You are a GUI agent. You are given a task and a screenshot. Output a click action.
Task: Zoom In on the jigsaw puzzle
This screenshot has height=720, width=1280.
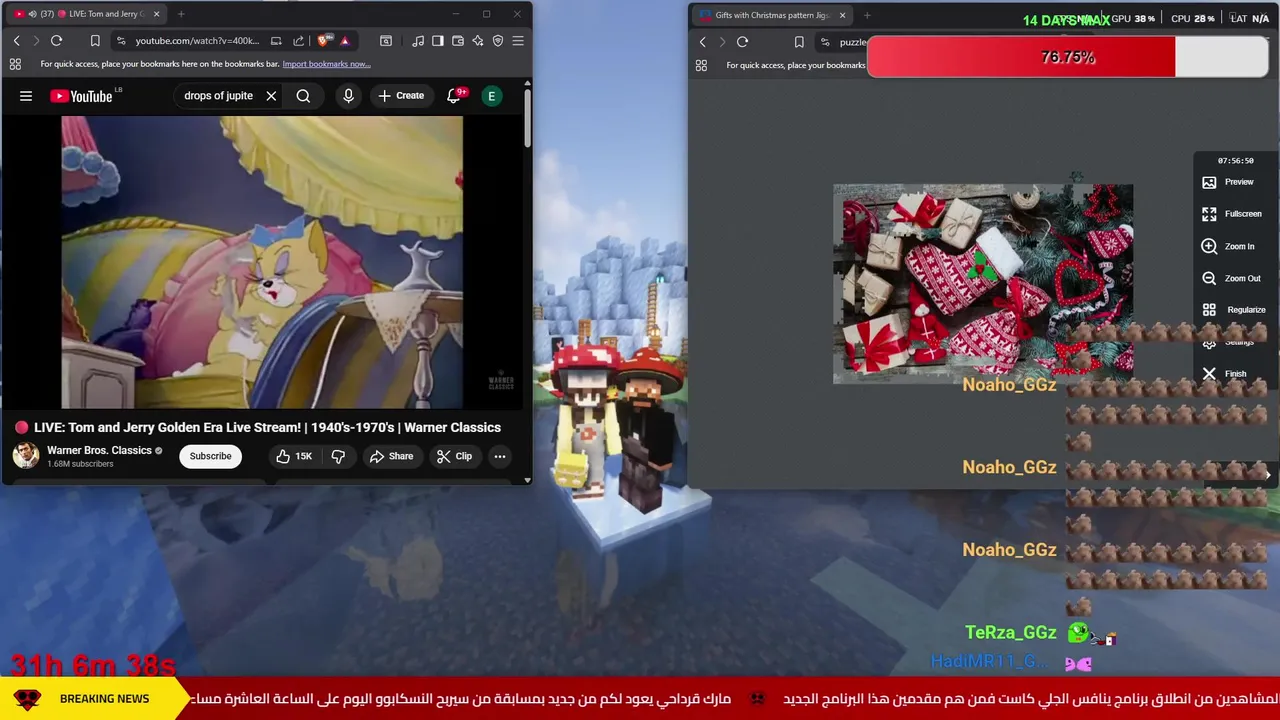pos(1229,246)
